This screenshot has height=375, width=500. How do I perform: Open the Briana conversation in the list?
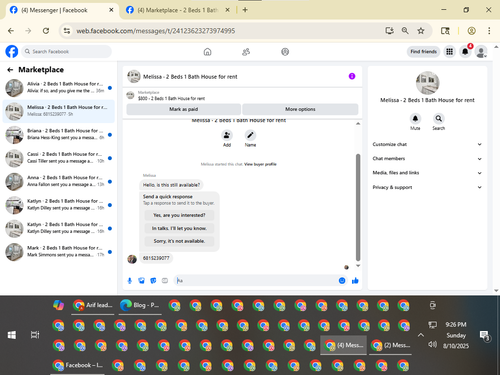tap(59, 134)
